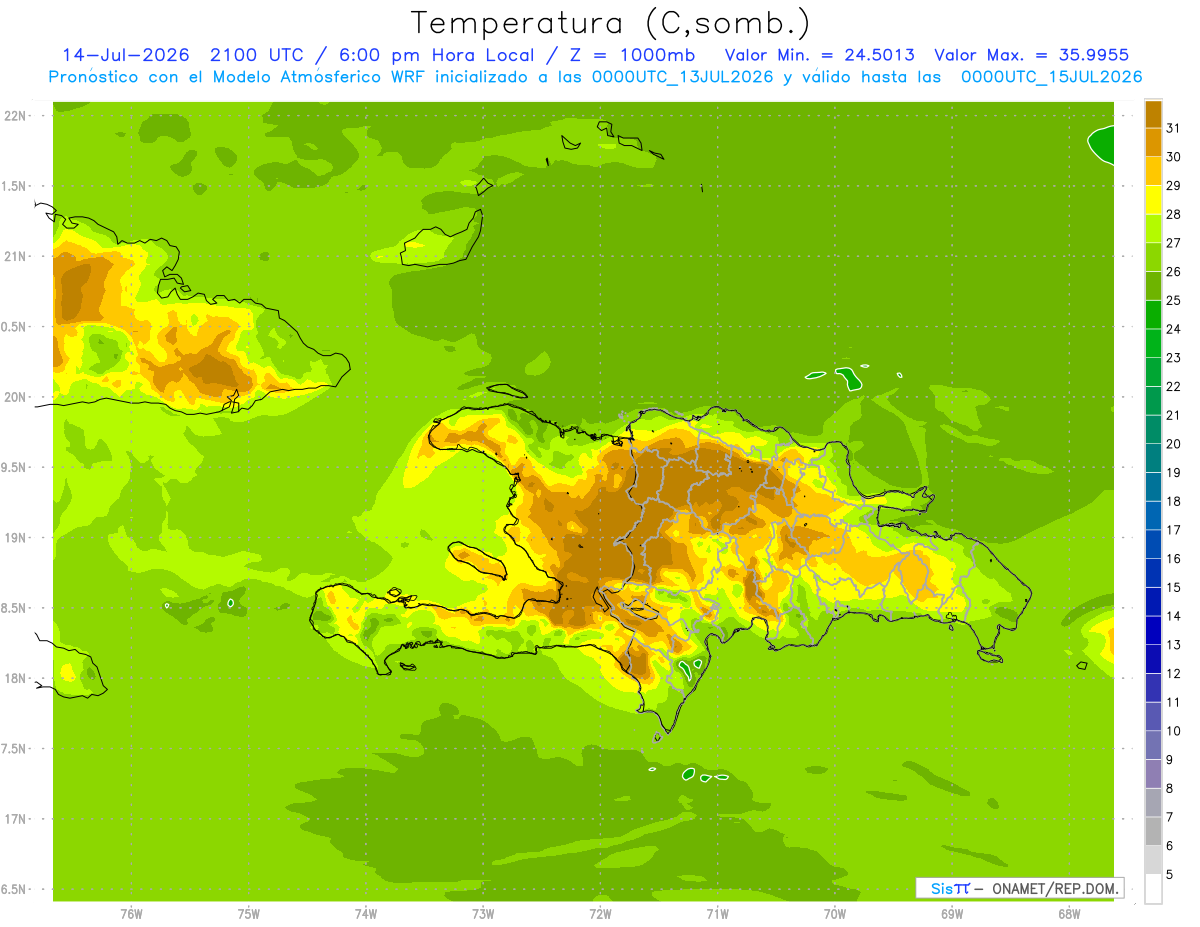Screen dimensions: 1200x927
Task: Click the small dark green island north of Hispaniola
Action: pos(849,379)
